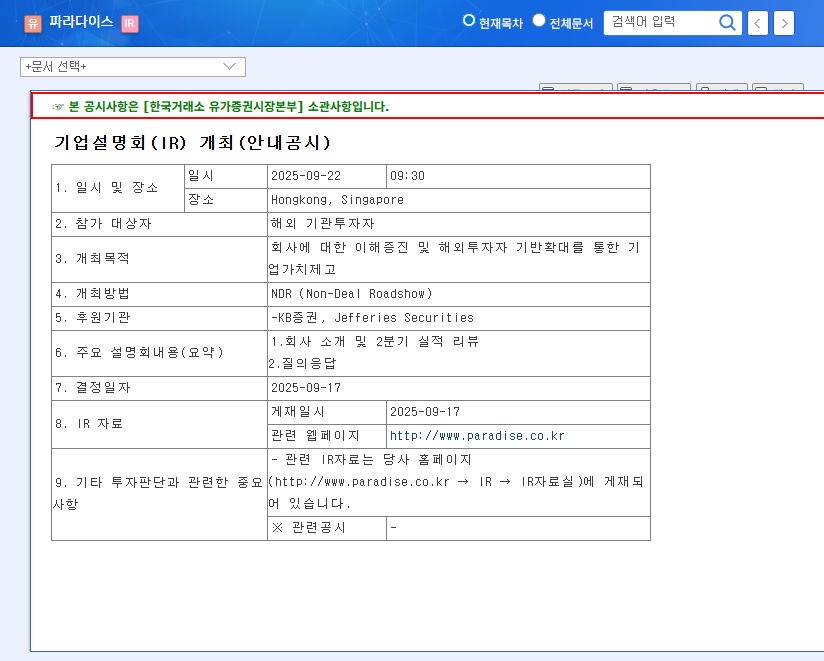
Task: Click the -KB증권, Jefferies Securities cell
Action: click(x=459, y=318)
